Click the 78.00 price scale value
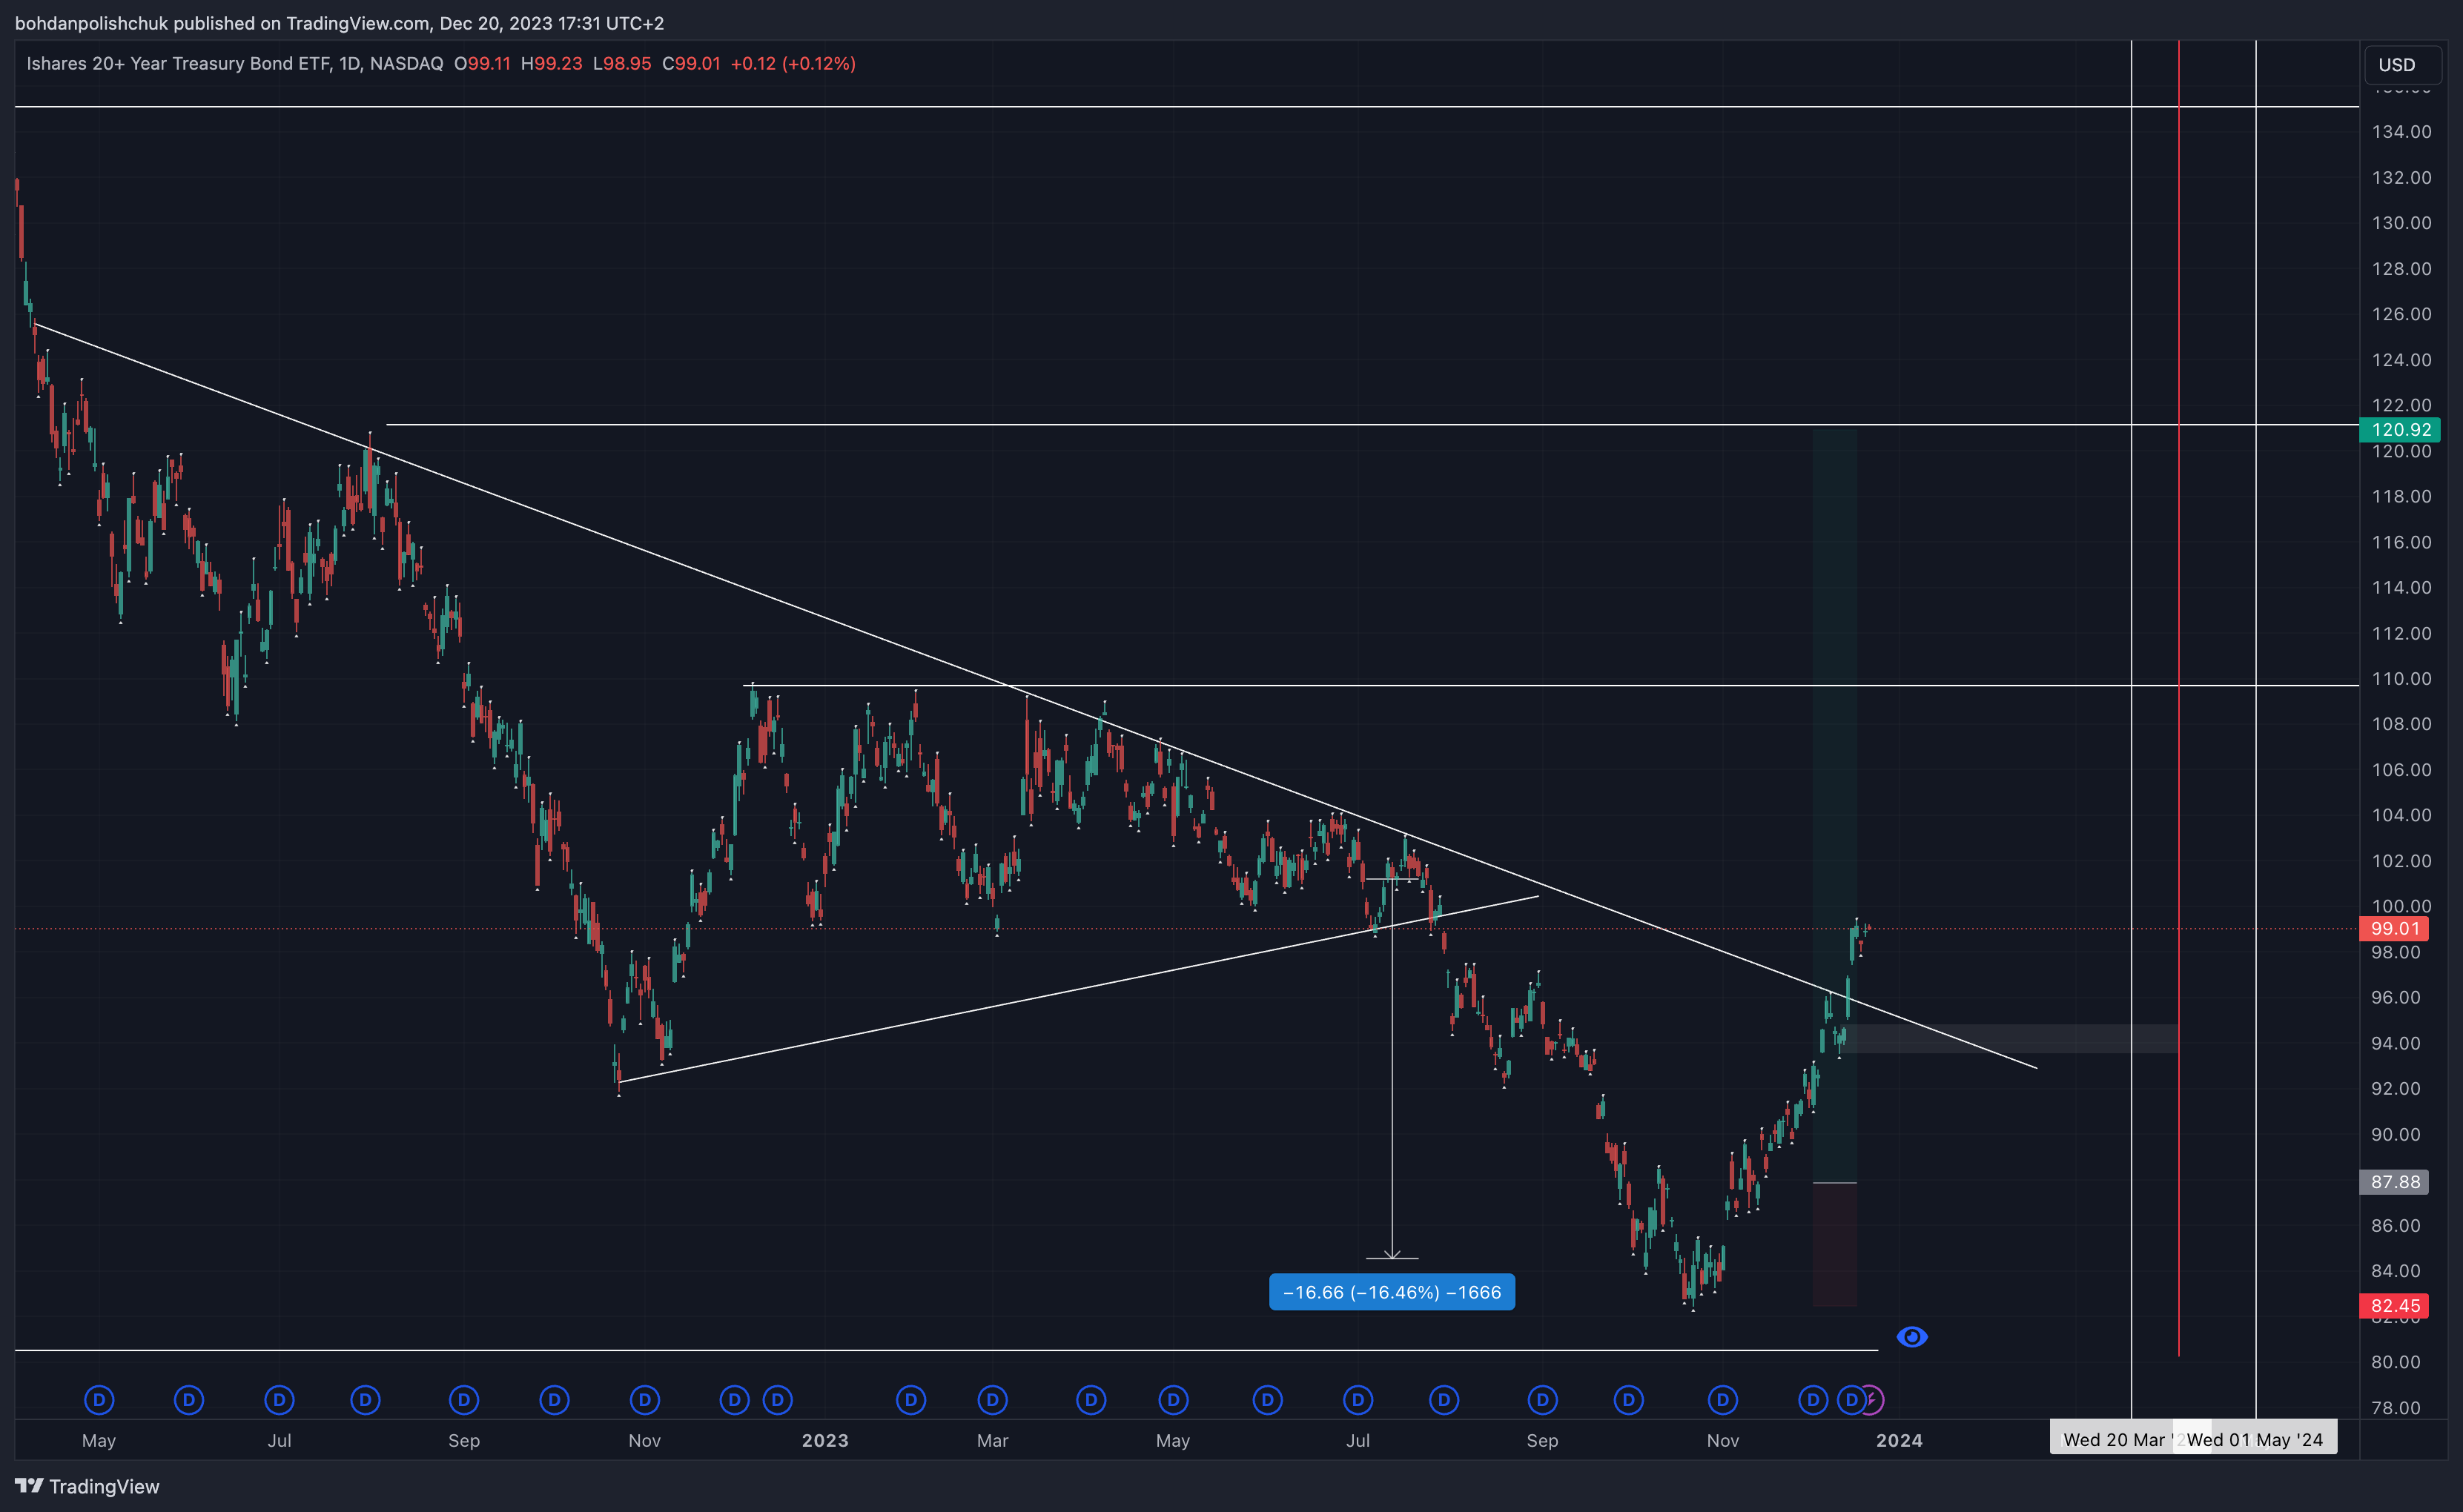Image resolution: width=2463 pixels, height=1512 pixels. 2396,1408
